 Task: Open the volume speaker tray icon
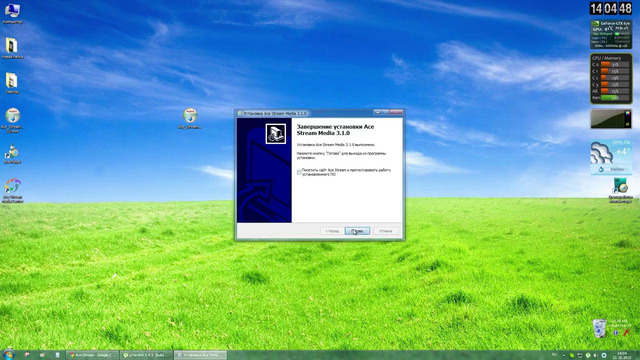596,356
